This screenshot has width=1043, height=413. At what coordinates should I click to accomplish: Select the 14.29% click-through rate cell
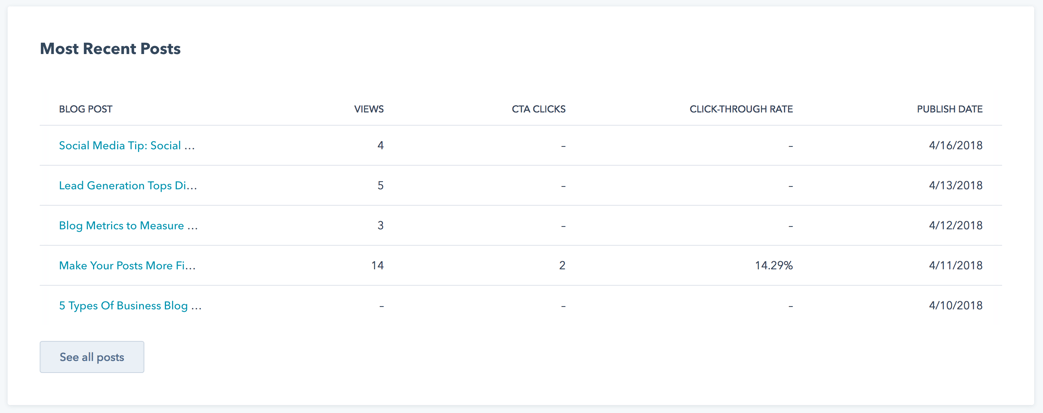(x=772, y=265)
